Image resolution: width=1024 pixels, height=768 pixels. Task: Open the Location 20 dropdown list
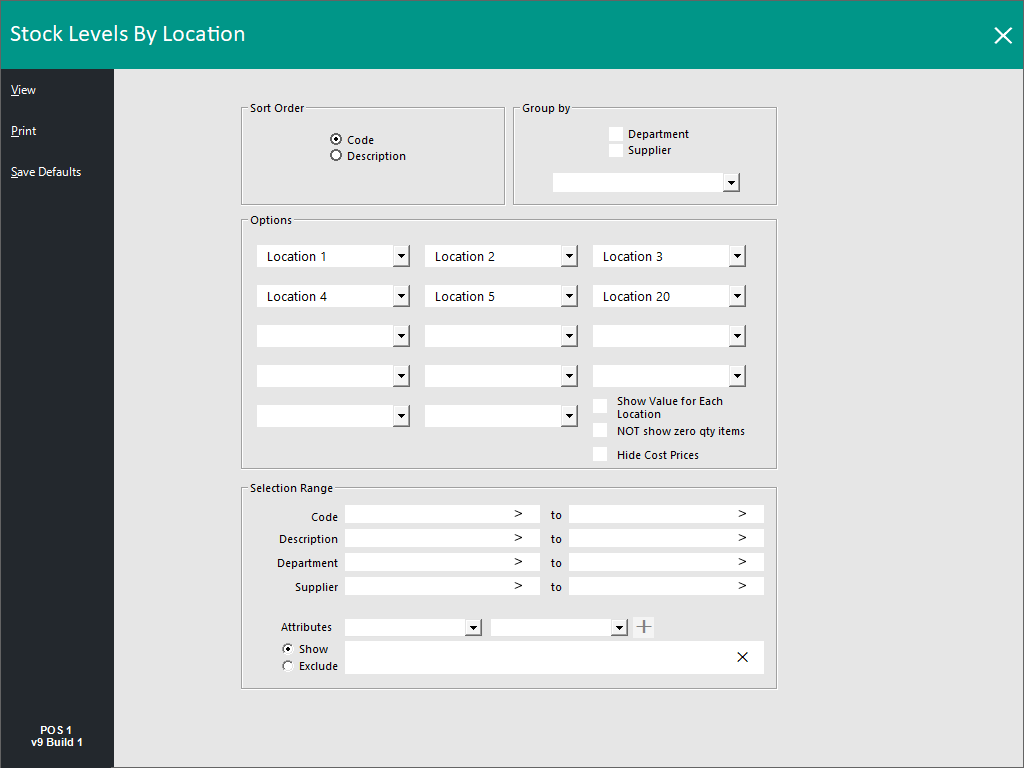[x=737, y=297]
